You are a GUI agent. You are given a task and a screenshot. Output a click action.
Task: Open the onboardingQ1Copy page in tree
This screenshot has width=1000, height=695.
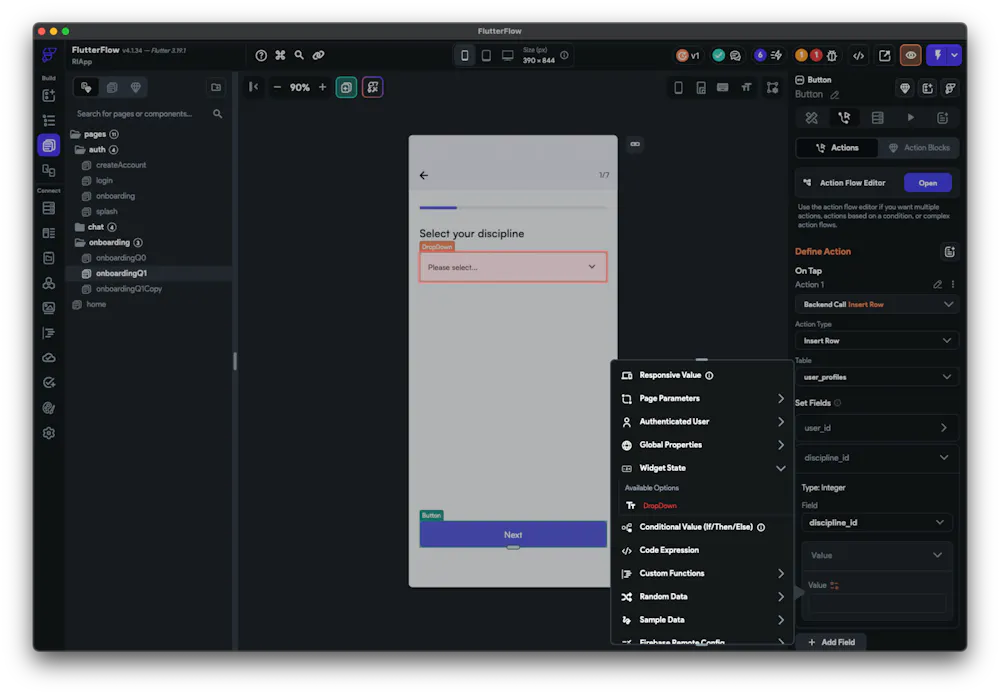129,289
